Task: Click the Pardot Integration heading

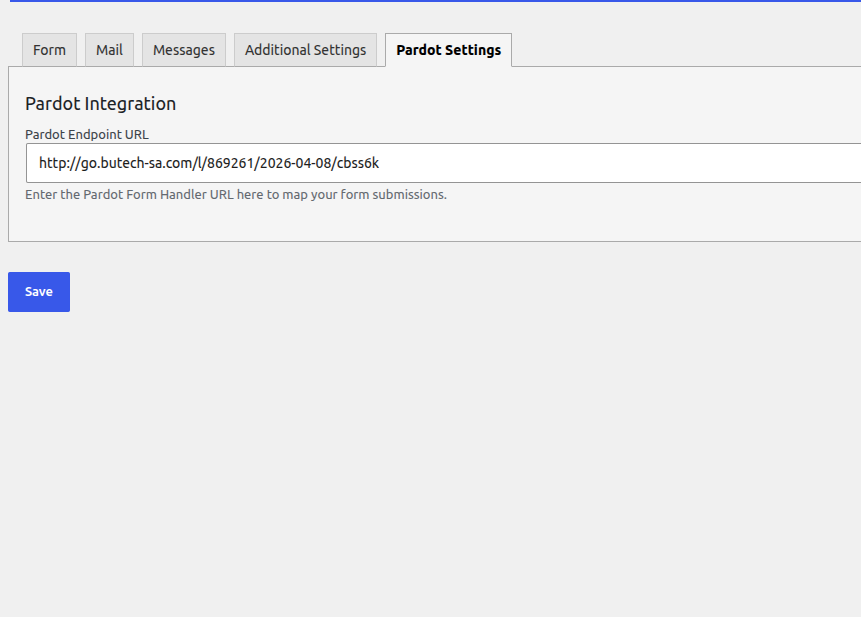Action: pyautogui.click(x=100, y=104)
